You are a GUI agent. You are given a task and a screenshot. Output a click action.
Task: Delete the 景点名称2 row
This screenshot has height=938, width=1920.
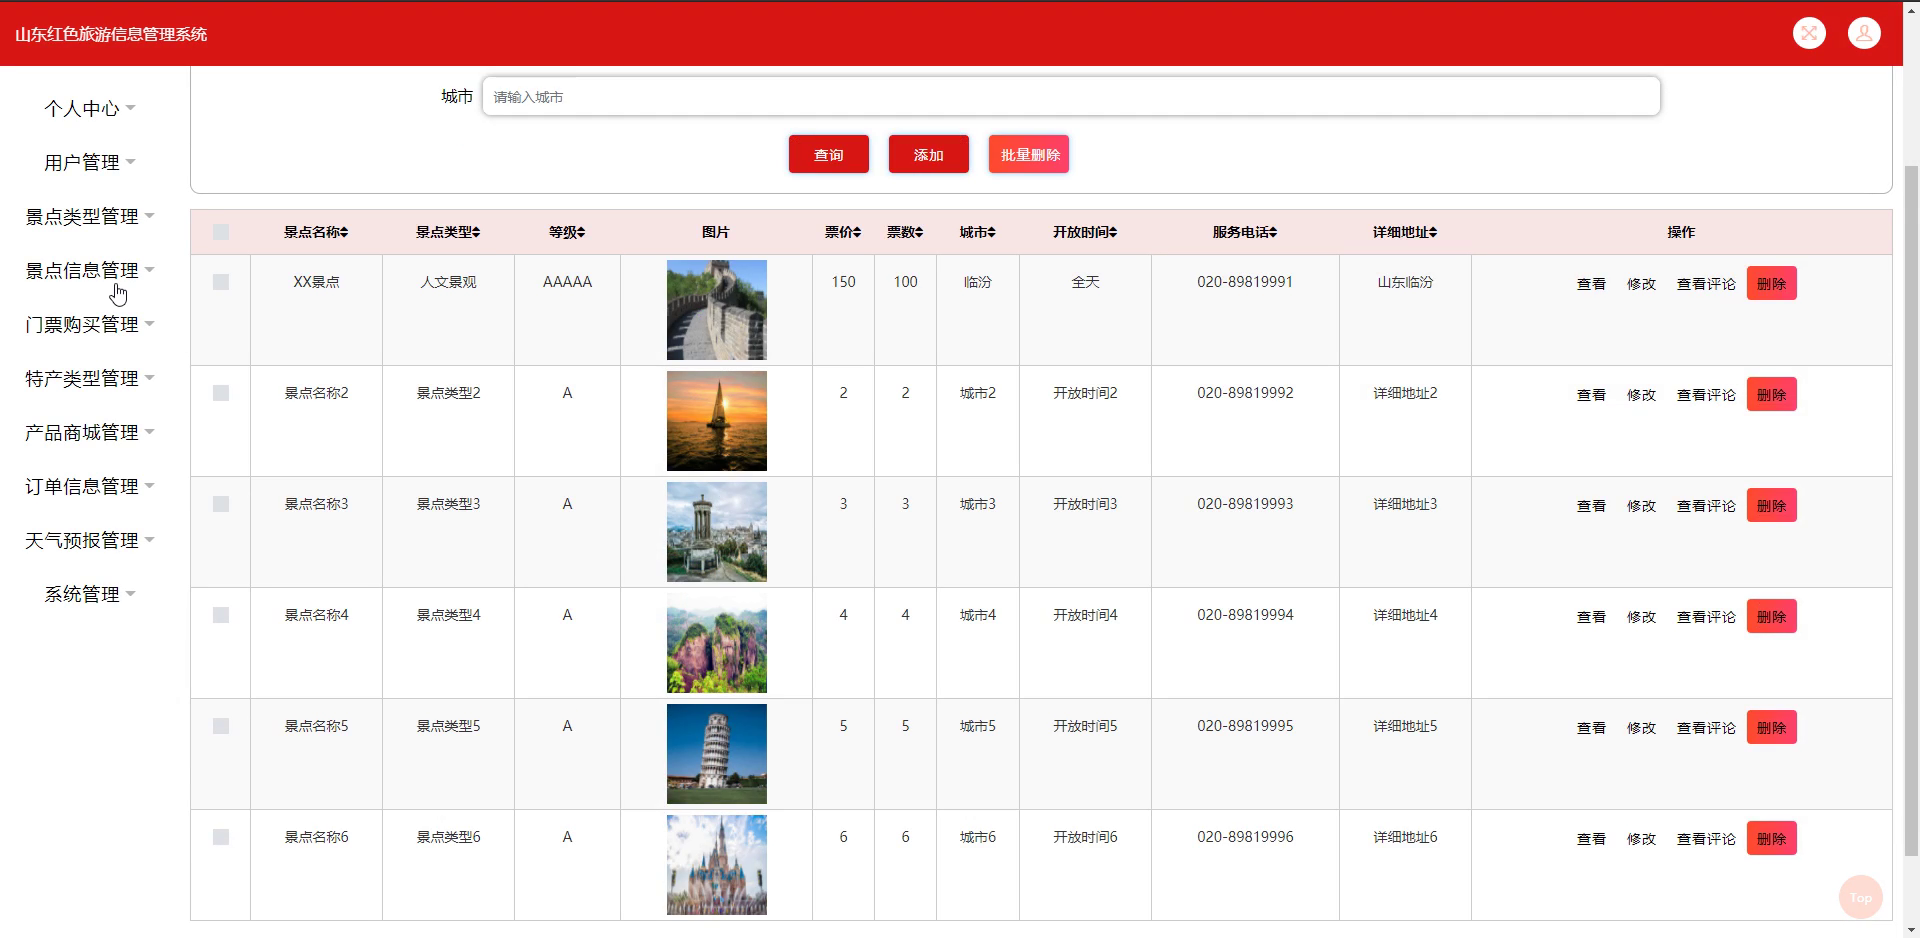point(1771,394)
